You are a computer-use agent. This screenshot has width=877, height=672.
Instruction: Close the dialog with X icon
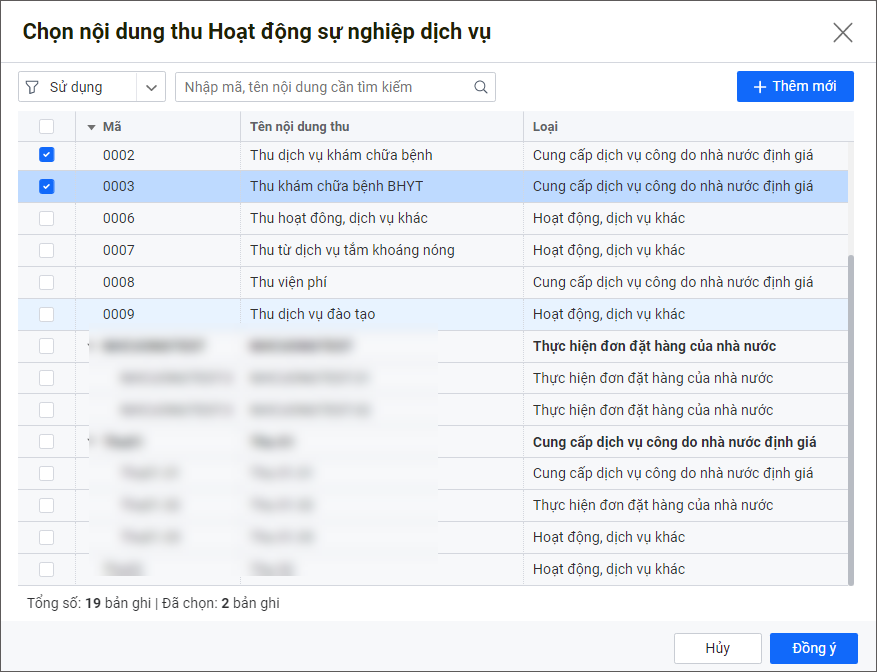point(842,33)
